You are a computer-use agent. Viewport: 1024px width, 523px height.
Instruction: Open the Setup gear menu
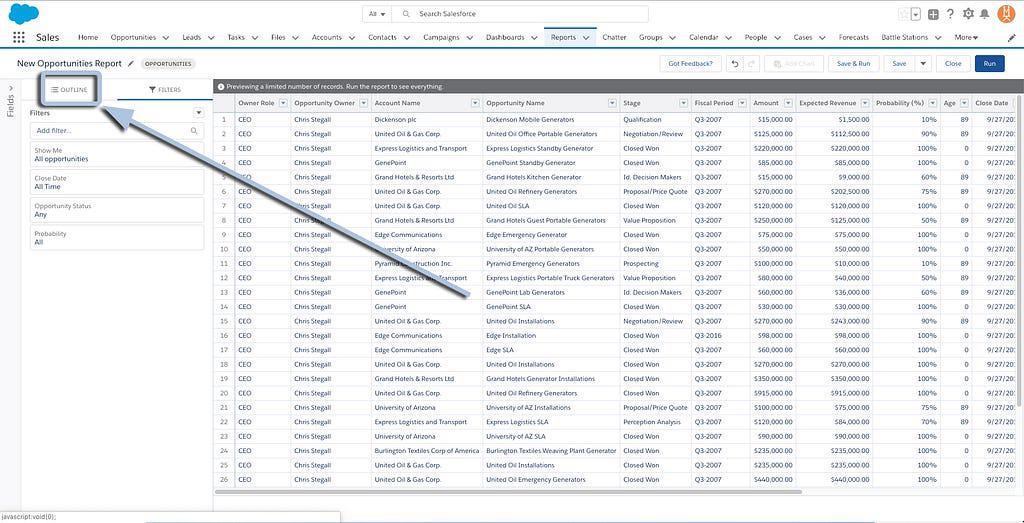[967, 14]
